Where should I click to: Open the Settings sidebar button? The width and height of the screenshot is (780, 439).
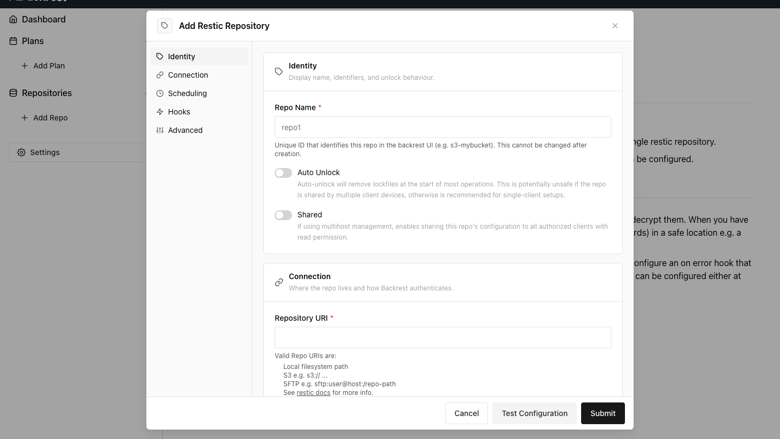(x=80, y=152)
